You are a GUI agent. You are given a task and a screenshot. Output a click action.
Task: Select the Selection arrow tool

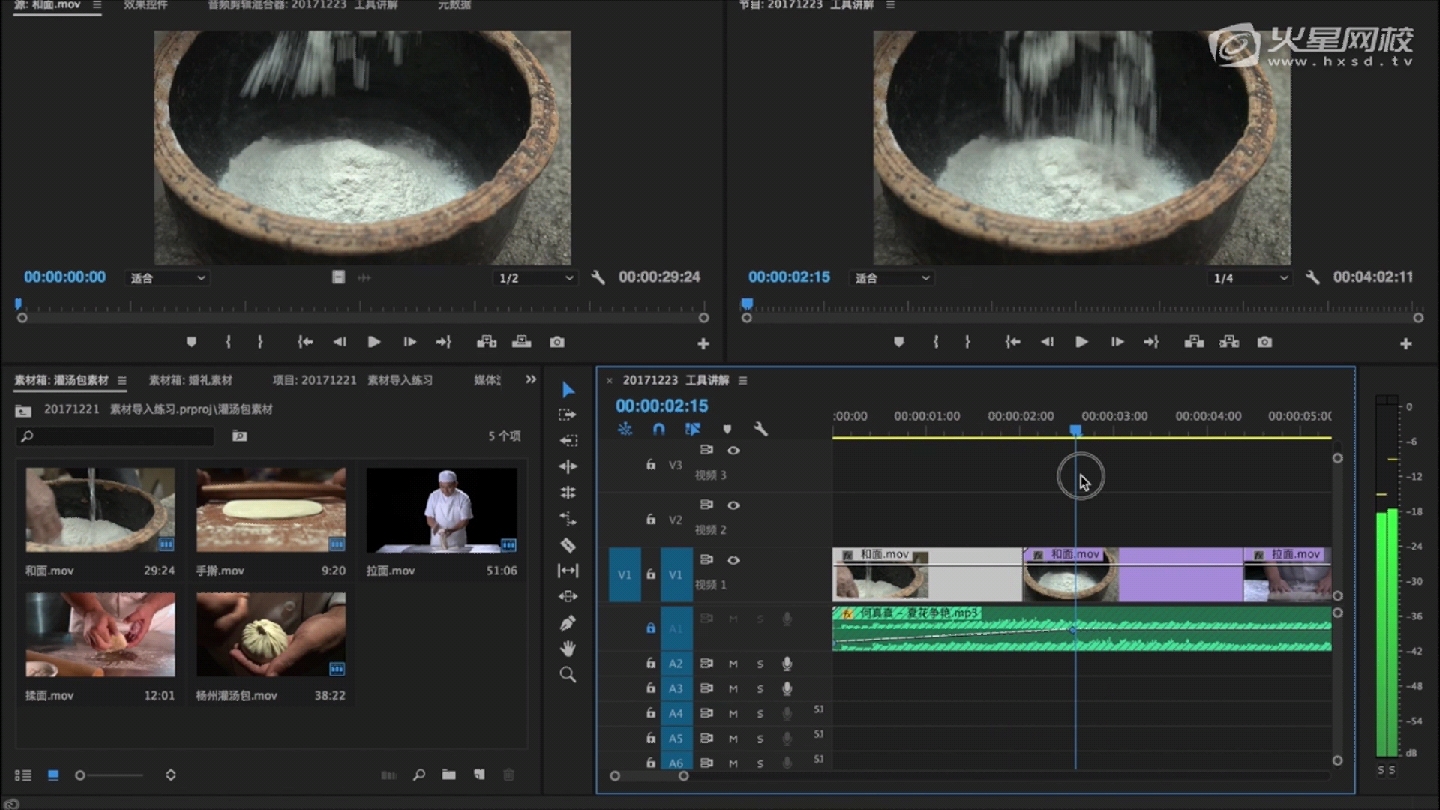tap(568, 389)
